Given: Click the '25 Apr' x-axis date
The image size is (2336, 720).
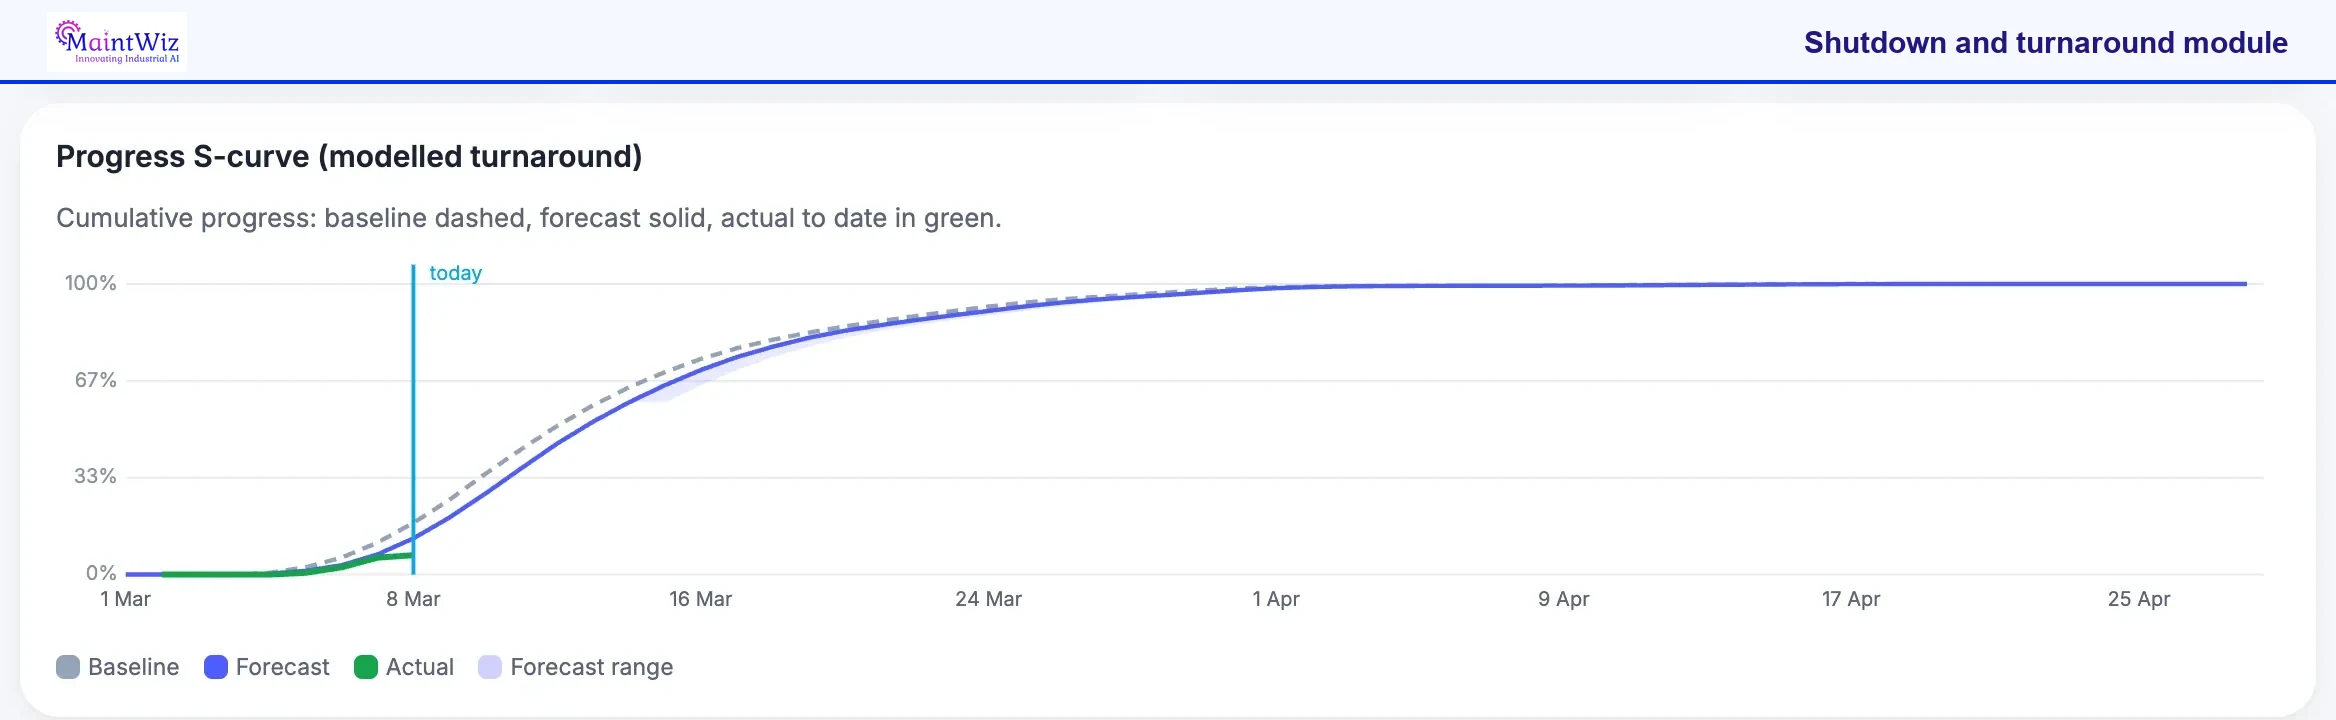Looking at the screenshot, I should click(x=2139, y=599).
